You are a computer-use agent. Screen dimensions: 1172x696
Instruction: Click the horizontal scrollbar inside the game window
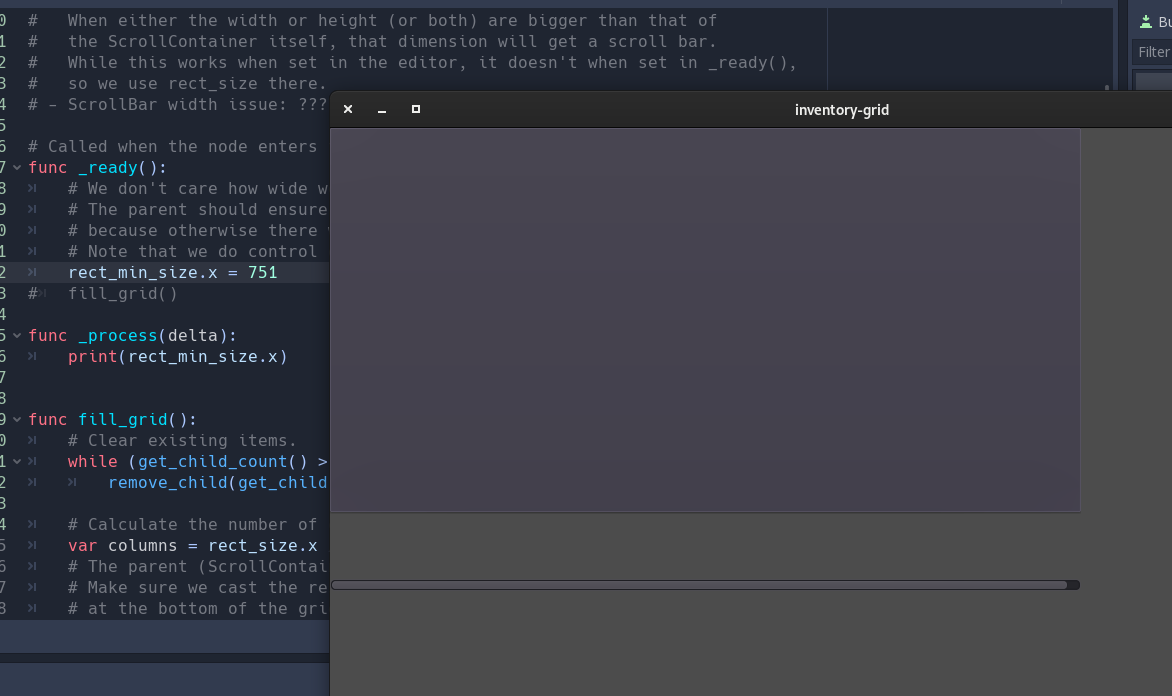click(700, 584)
